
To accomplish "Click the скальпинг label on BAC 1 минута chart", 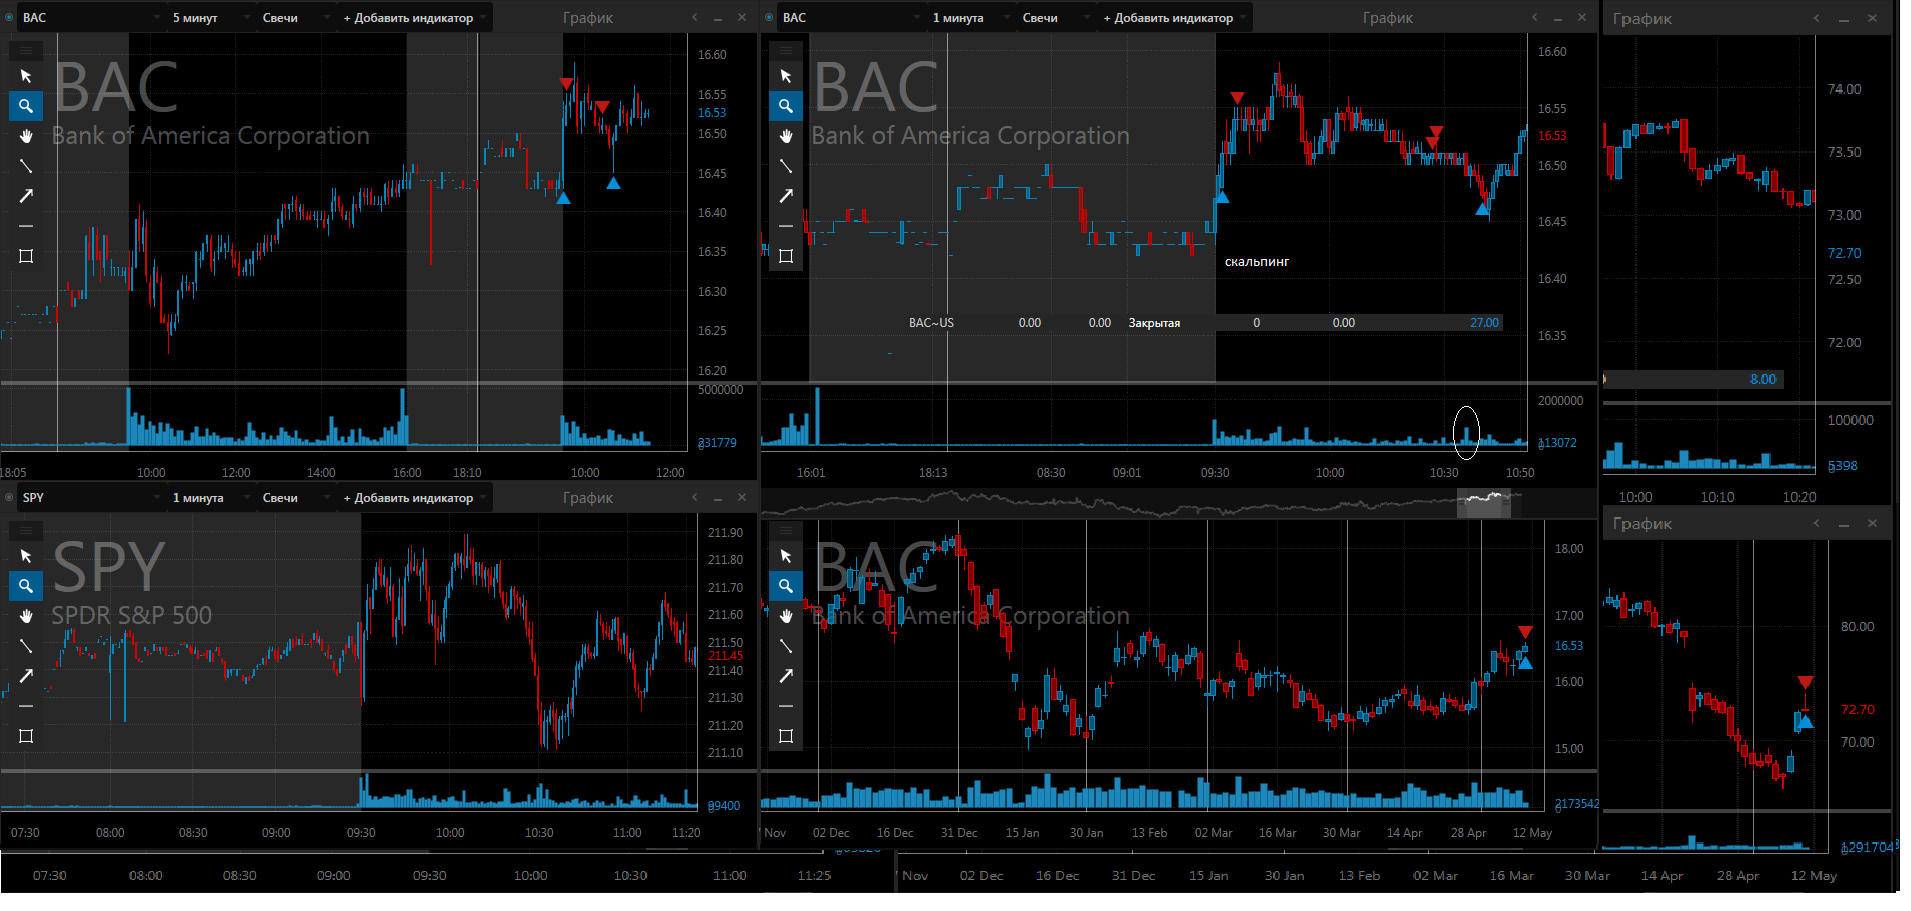I will (x=1257, y=262).
